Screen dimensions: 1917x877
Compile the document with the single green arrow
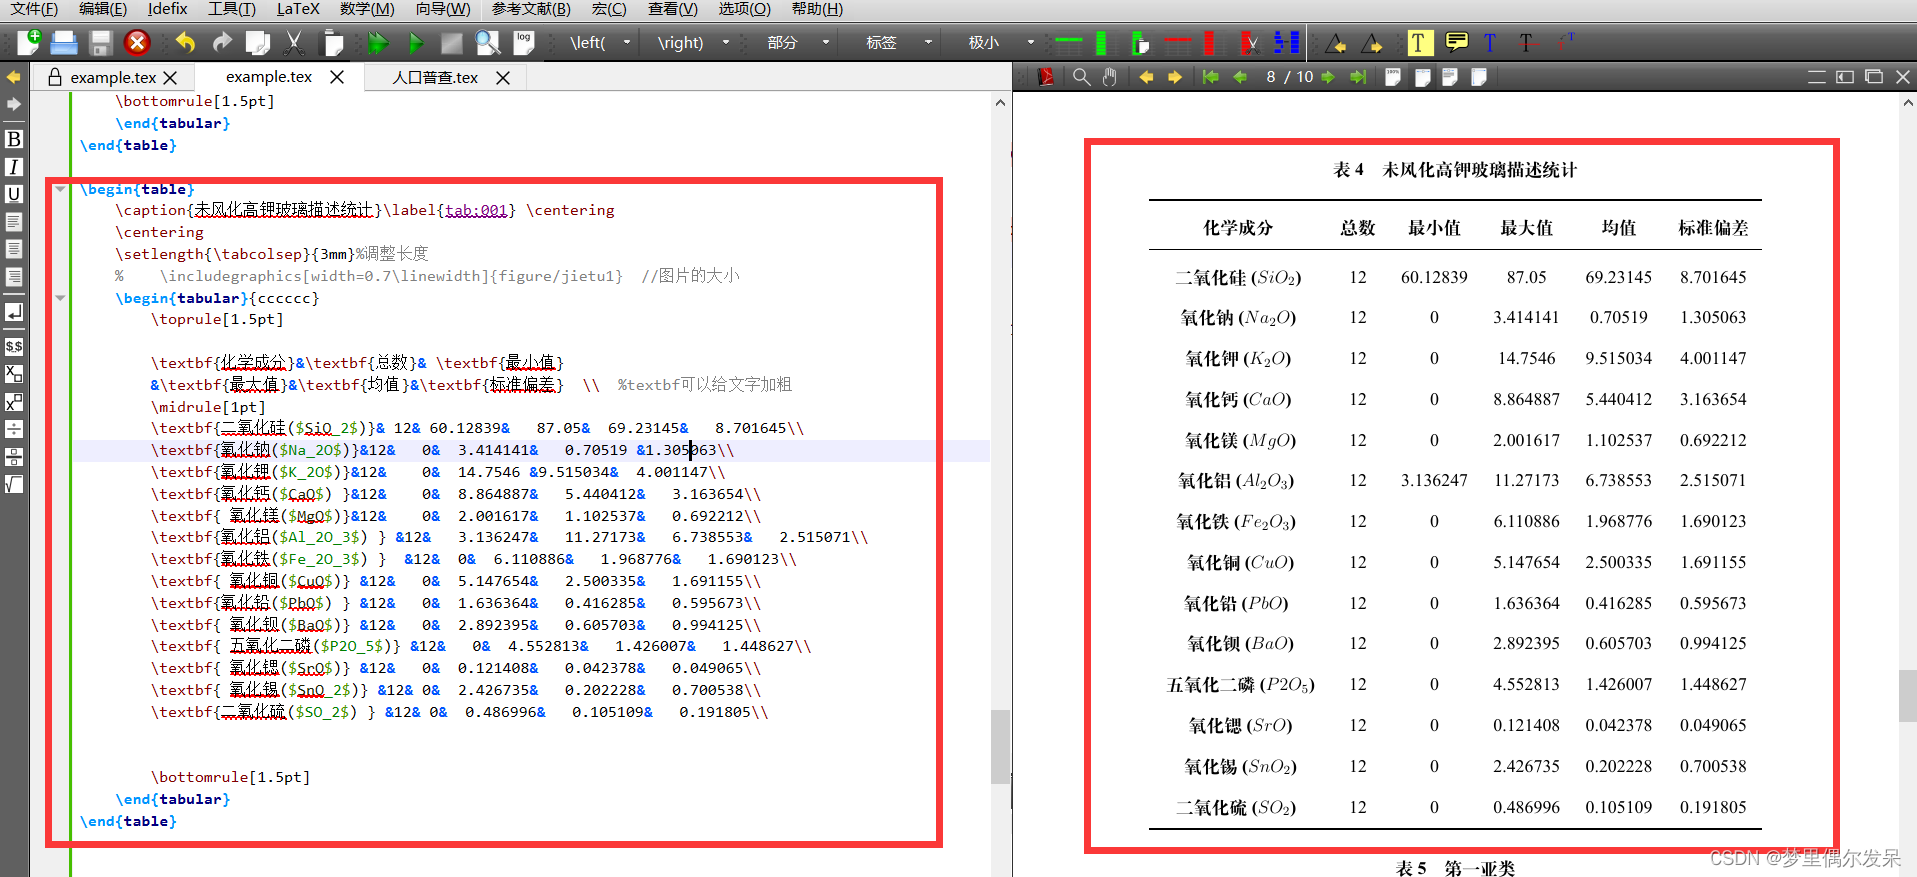(x=416, y=43)
